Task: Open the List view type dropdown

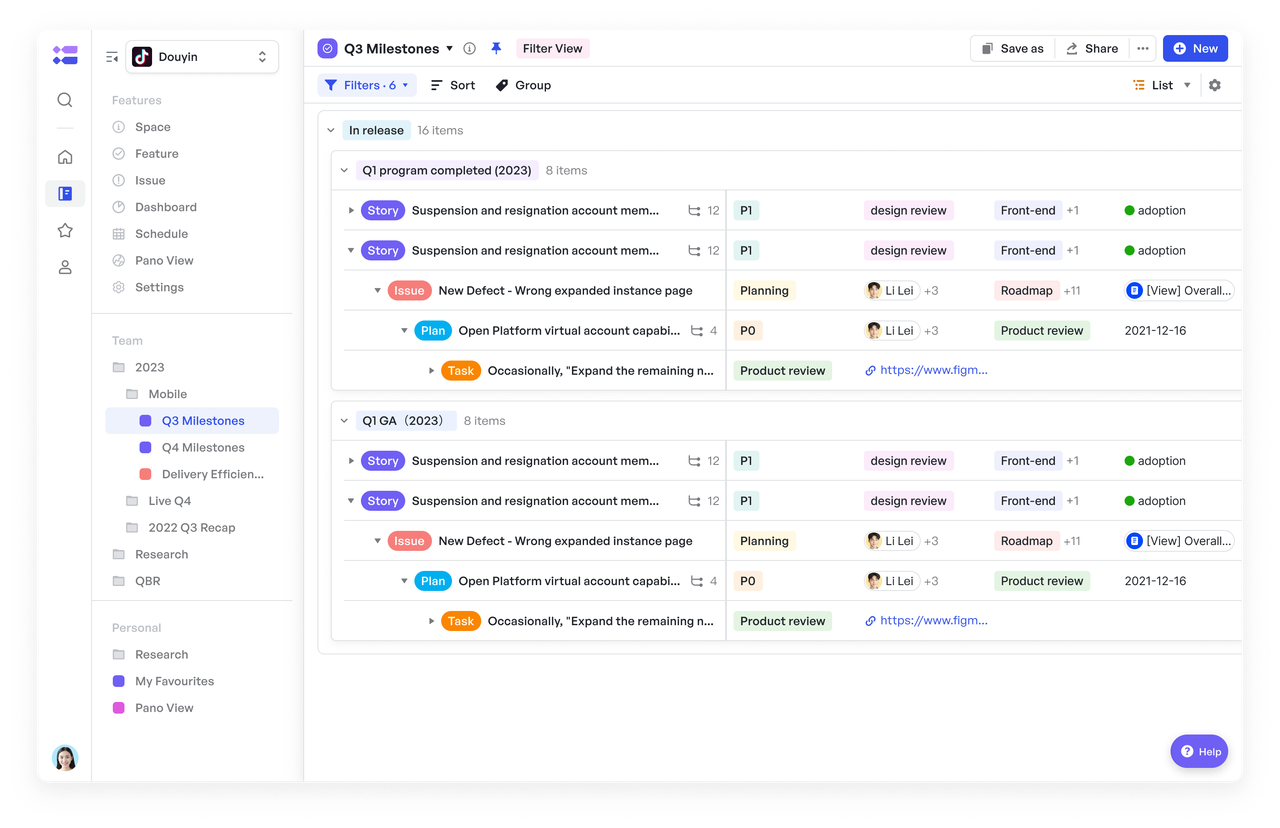Action: point(1161,85)
